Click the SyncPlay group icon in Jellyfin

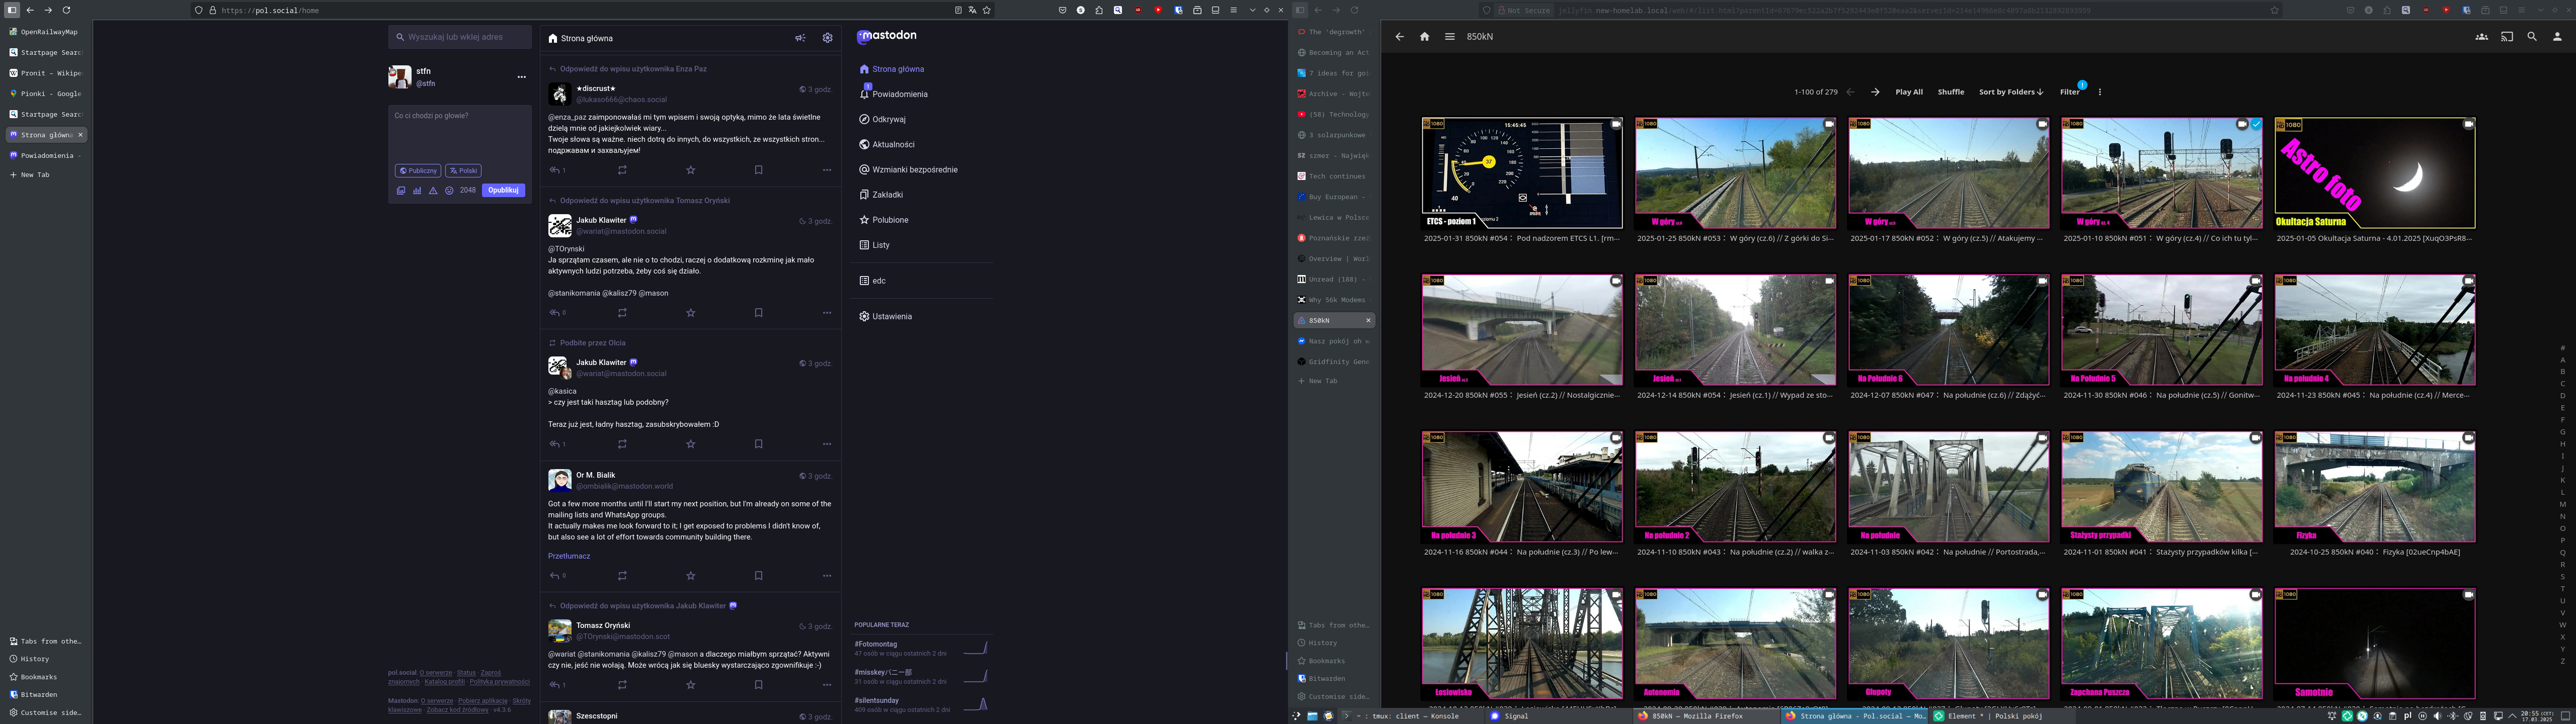2481,37
